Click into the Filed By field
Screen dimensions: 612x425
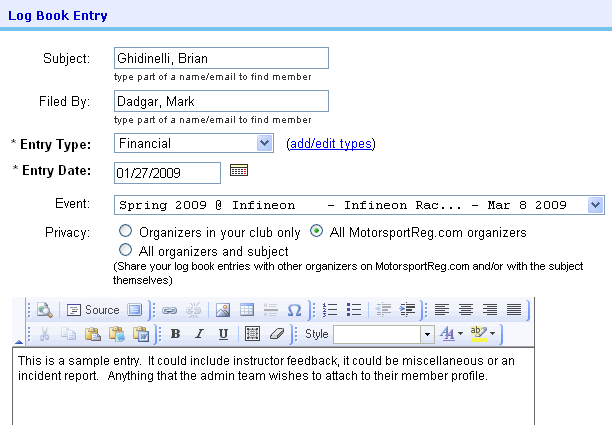(221, 101)
